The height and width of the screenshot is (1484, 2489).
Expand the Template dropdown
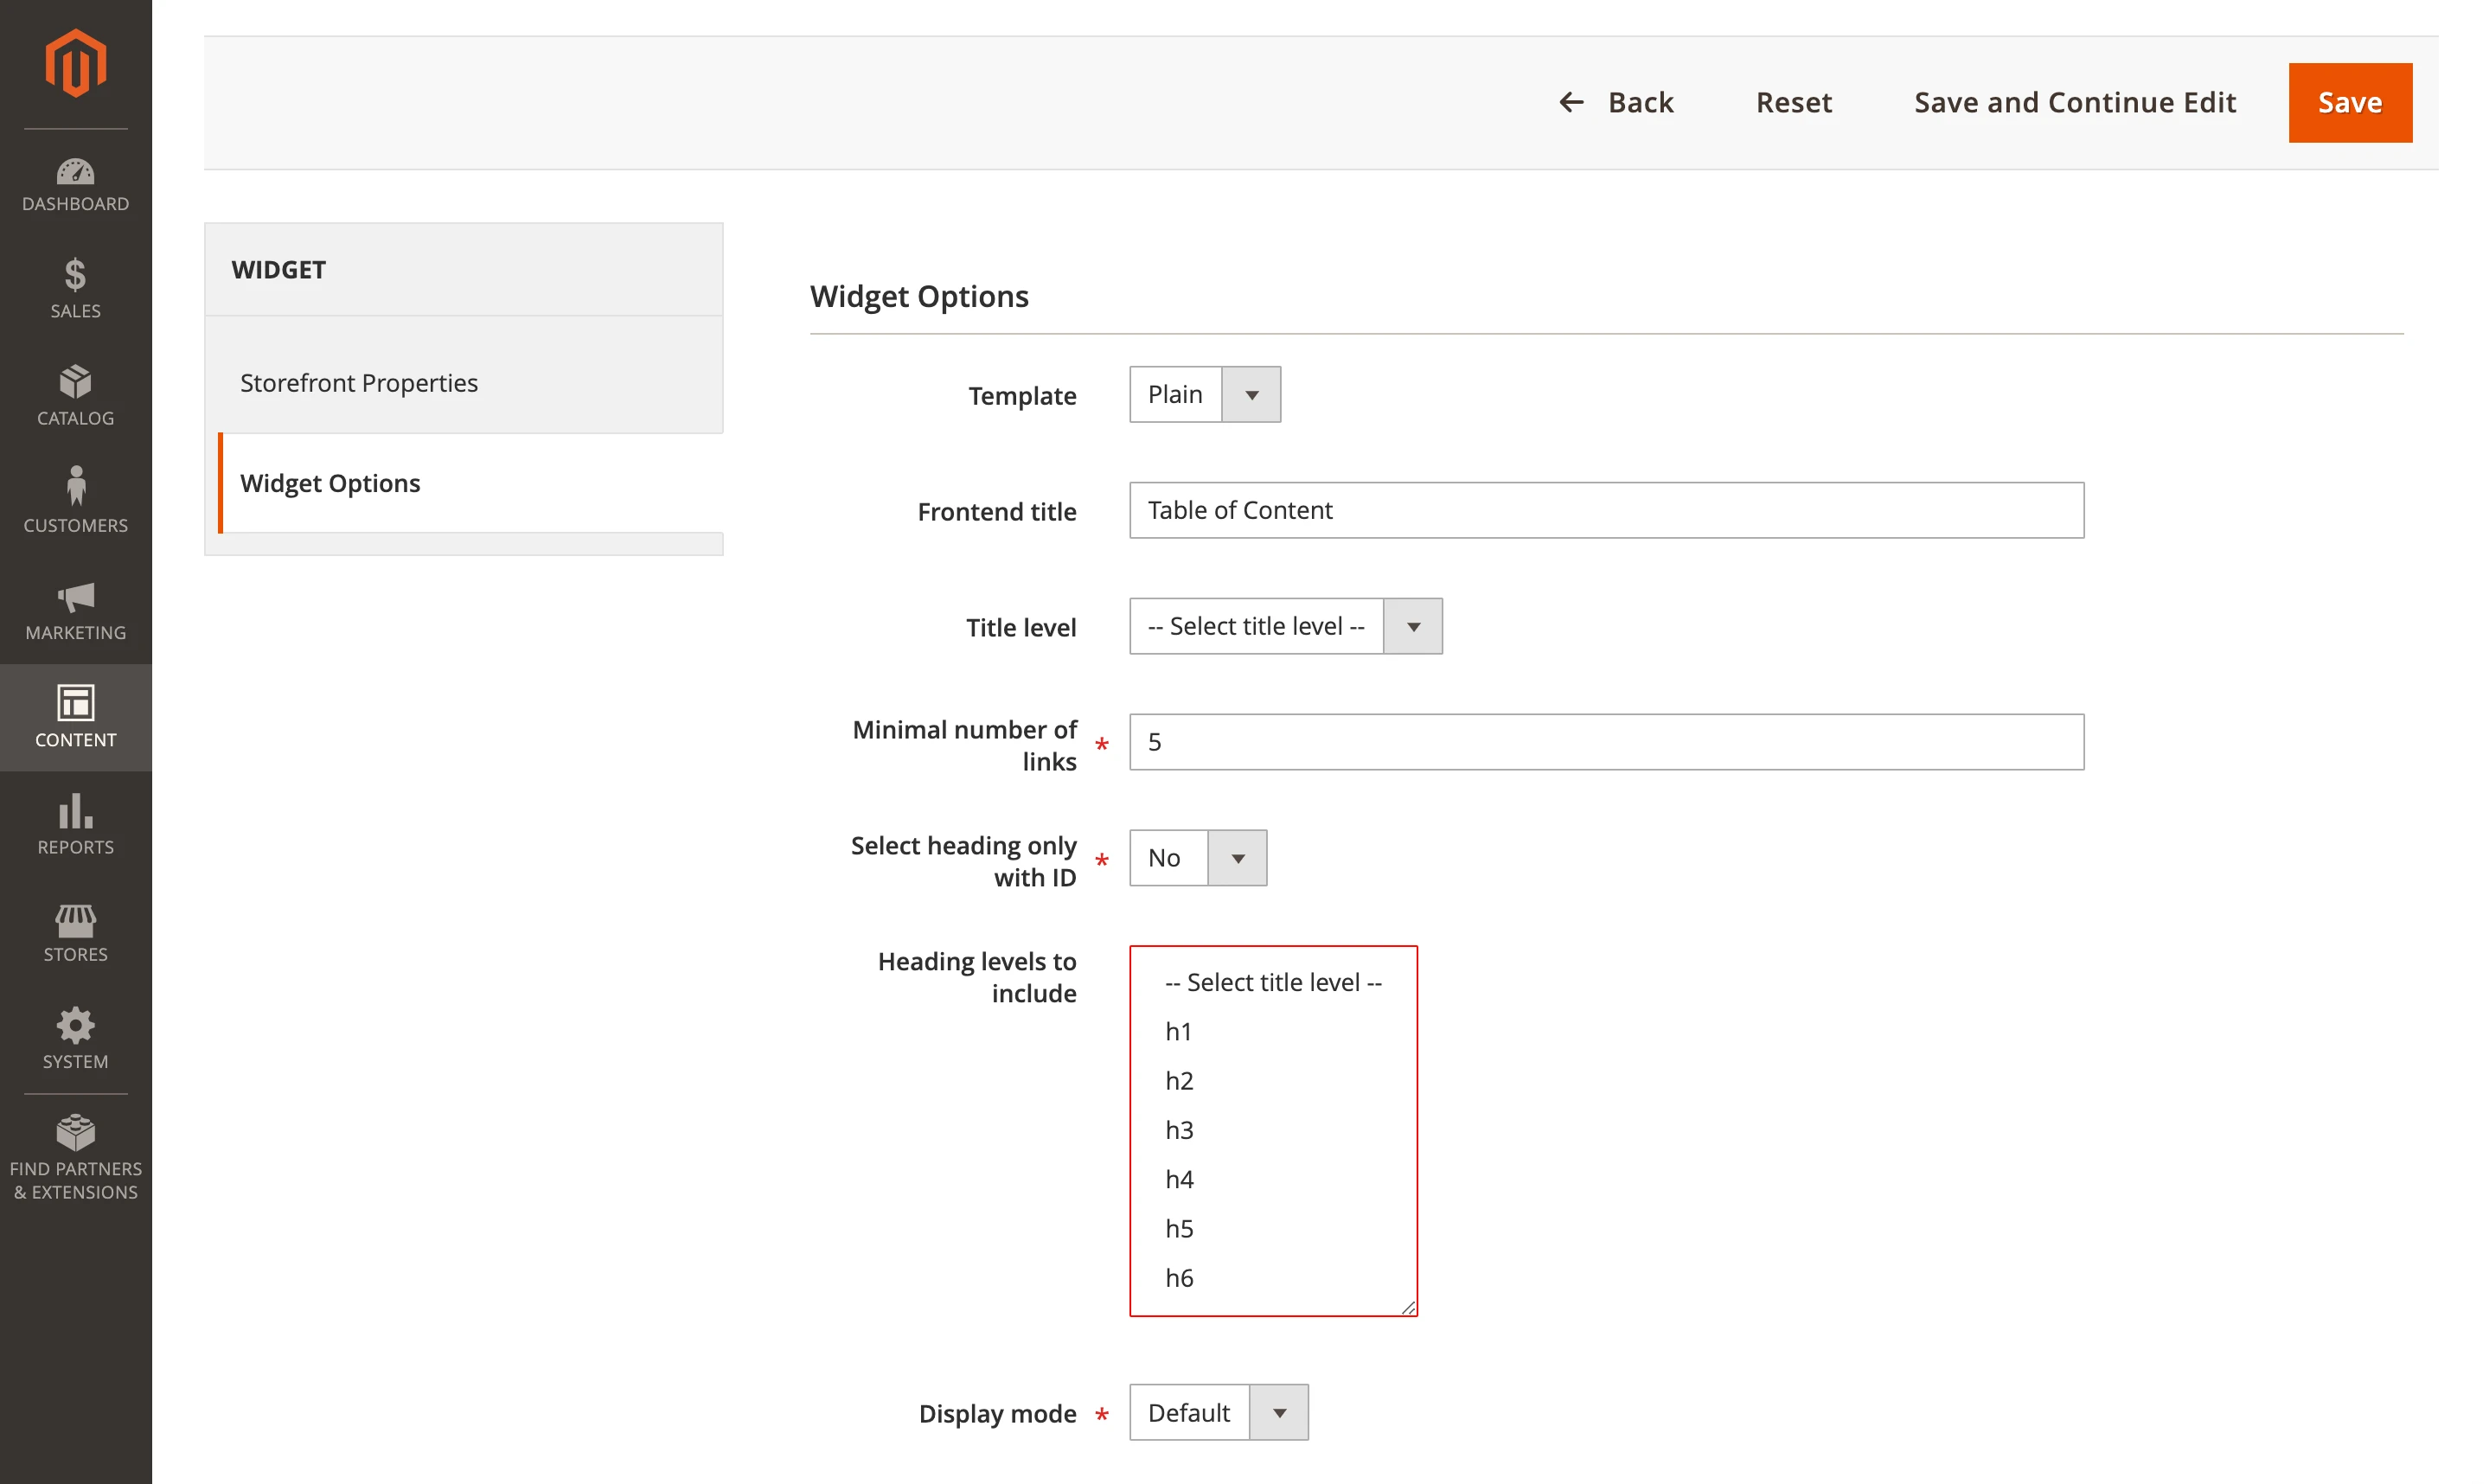click(x=1204, y=394)
